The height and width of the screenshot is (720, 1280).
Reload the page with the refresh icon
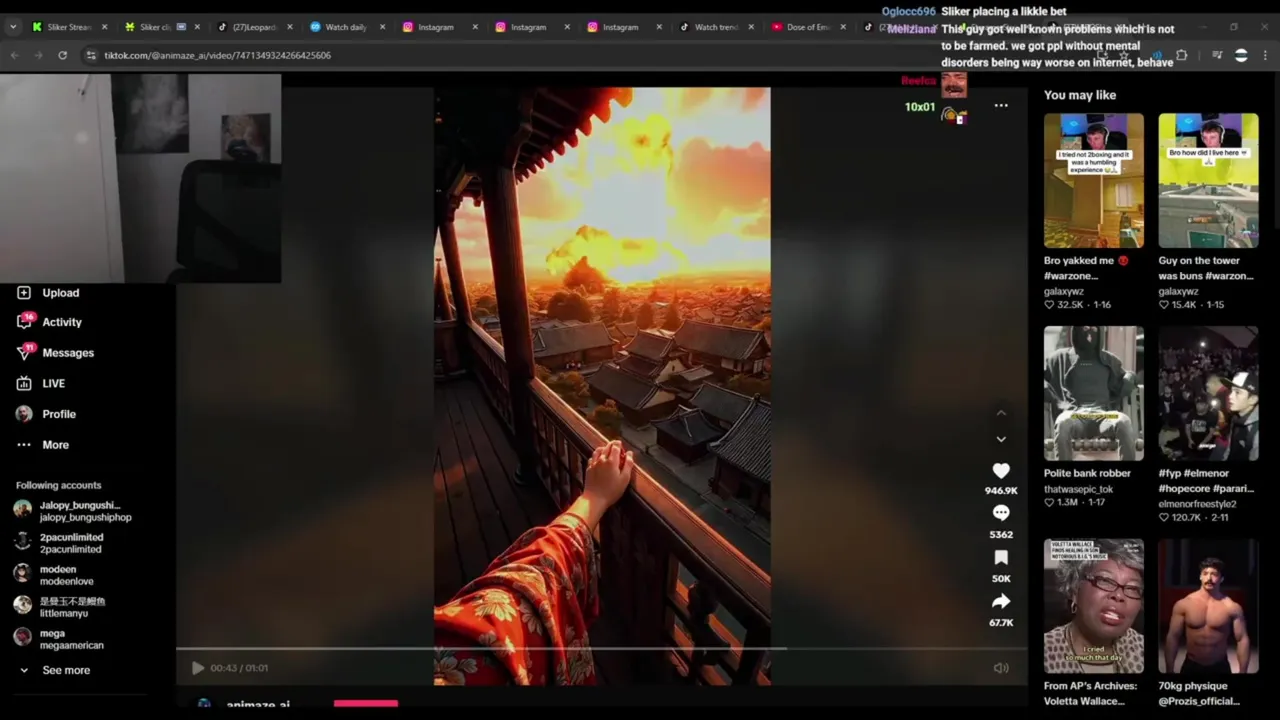click(62, 55)
